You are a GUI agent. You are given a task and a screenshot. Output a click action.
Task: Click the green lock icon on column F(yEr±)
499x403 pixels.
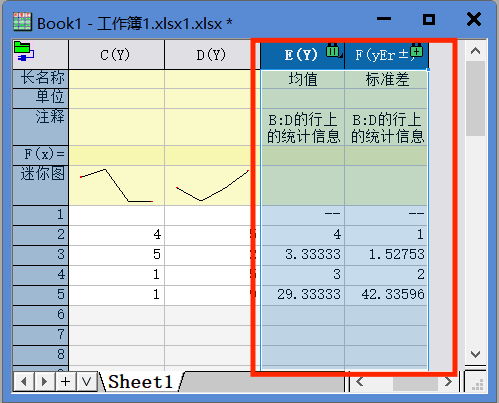417,50
